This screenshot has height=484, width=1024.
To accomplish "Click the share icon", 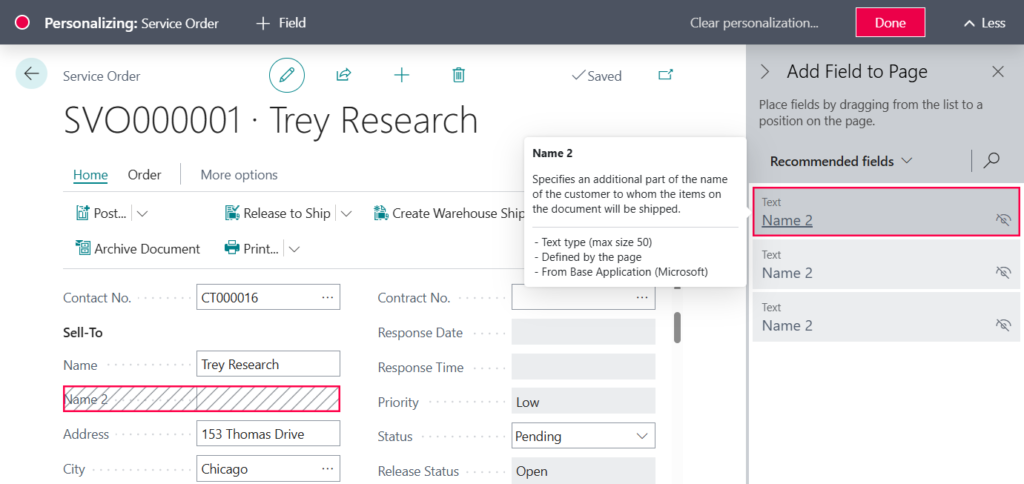I will [343, 75].
